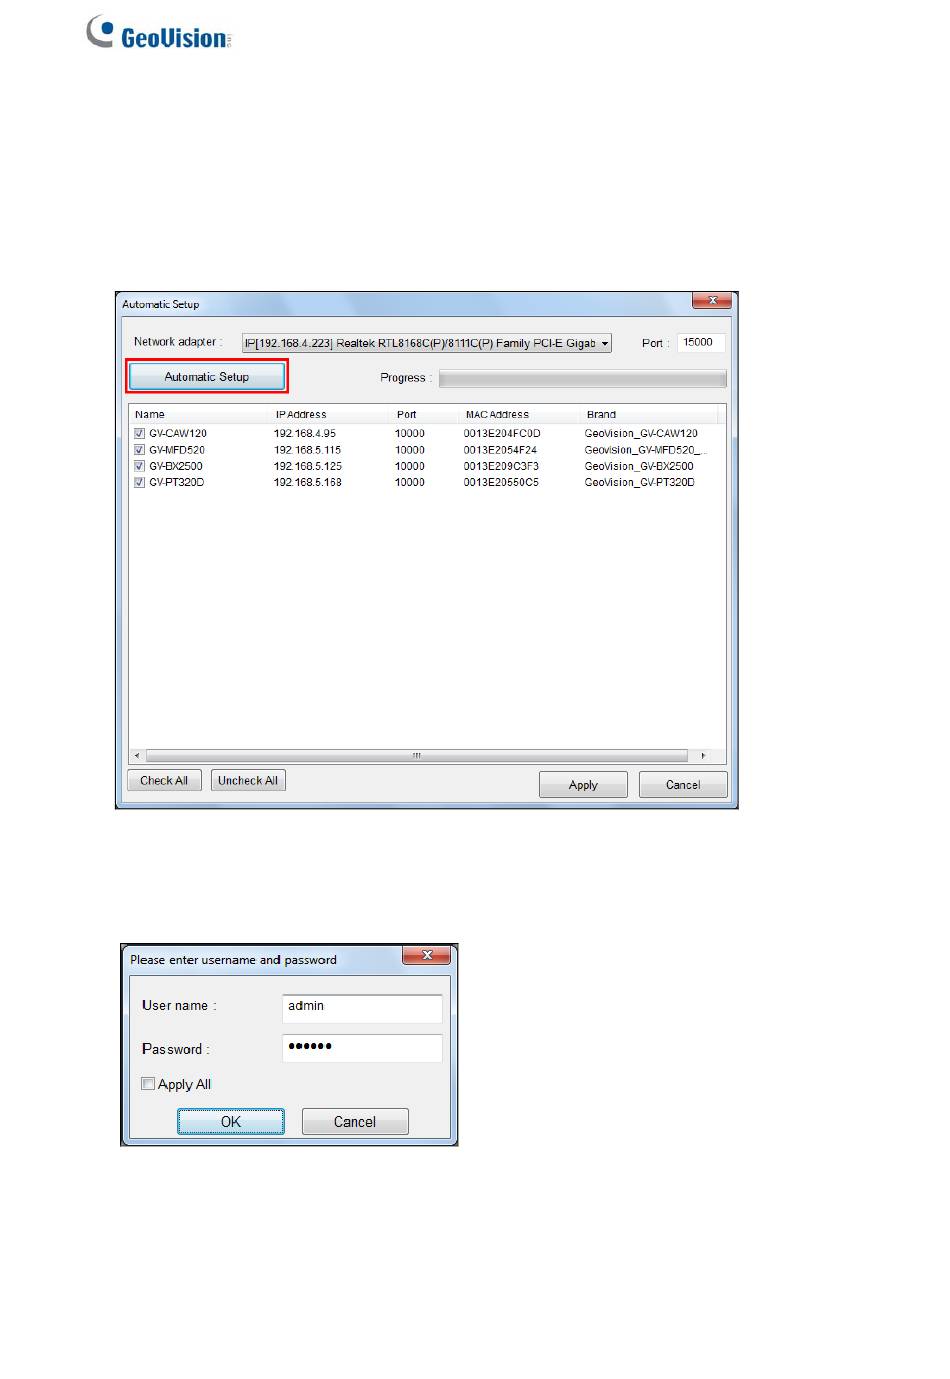Click the horizontal scrollbar right arrow

click(x=703, y=756)
